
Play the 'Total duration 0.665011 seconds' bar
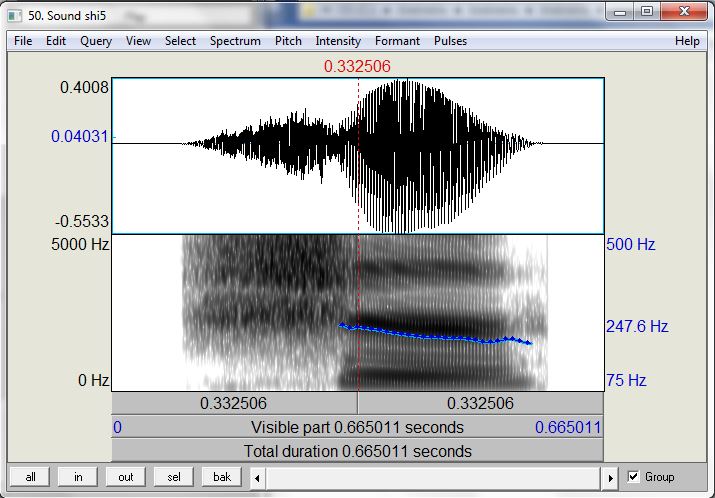(x=358, y=451)
